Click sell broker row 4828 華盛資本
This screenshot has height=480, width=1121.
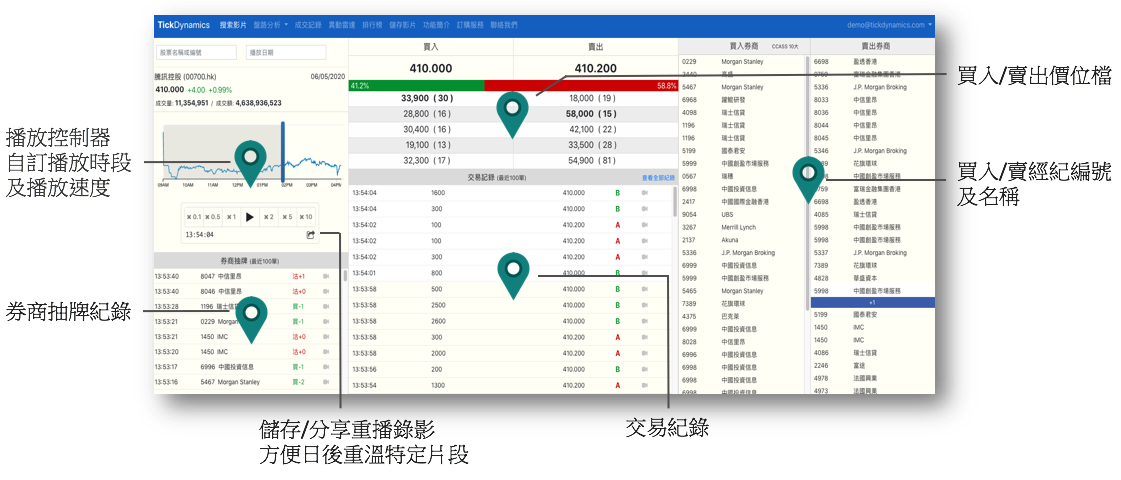tap(872, 278)
